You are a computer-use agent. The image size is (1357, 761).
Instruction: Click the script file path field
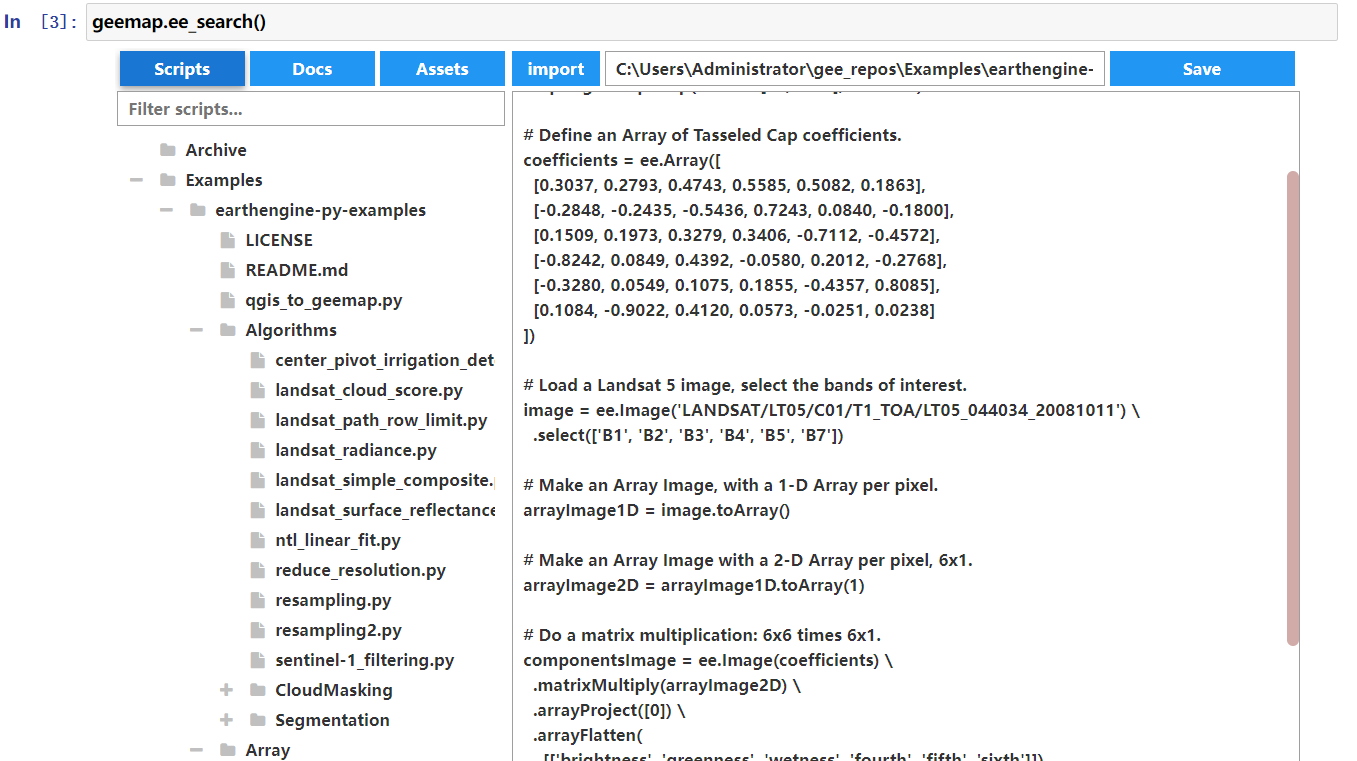[855, 69]
